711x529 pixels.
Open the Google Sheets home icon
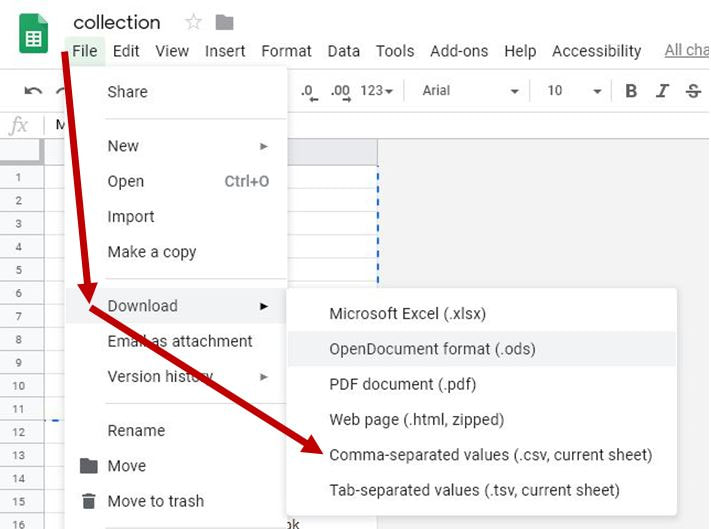tap(34, 34)
